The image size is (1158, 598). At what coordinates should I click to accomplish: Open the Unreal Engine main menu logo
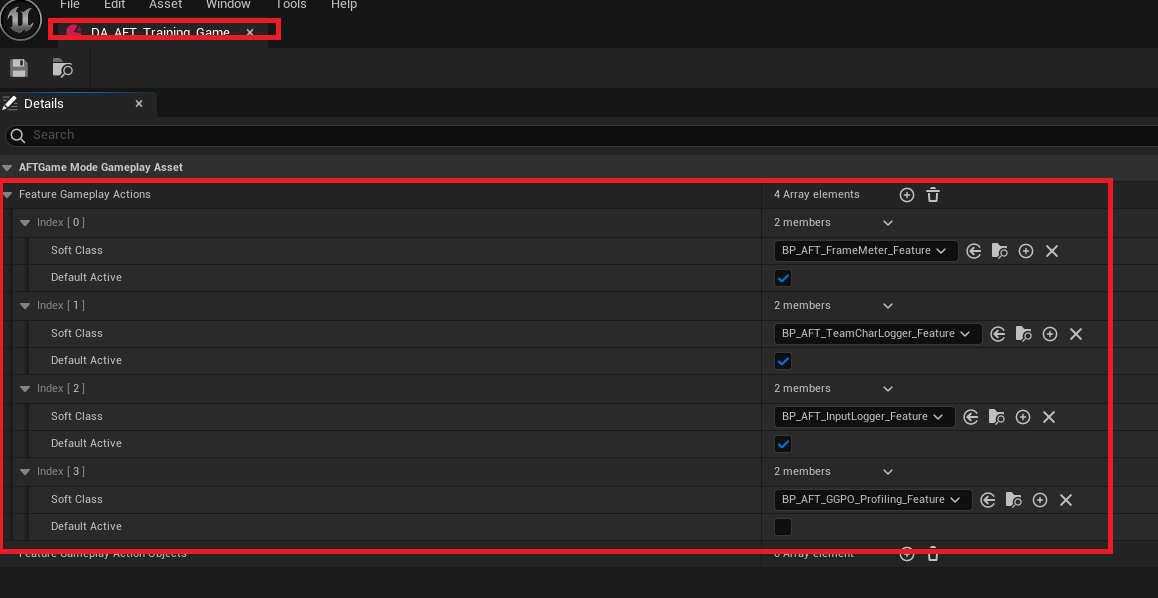20,20
